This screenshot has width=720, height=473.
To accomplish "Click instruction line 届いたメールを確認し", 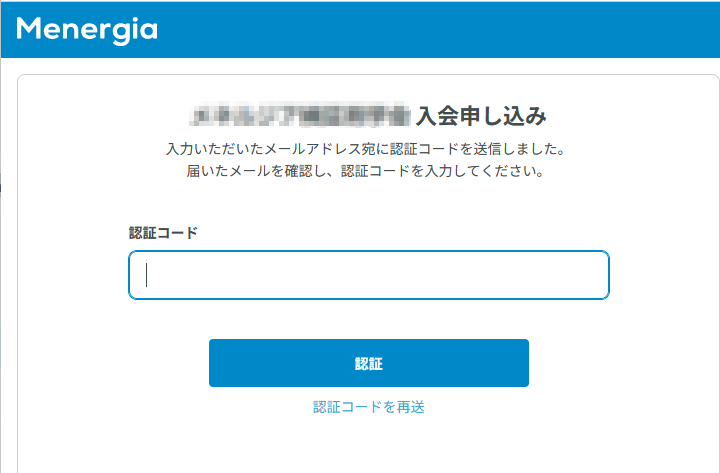I will coord(366,171).
